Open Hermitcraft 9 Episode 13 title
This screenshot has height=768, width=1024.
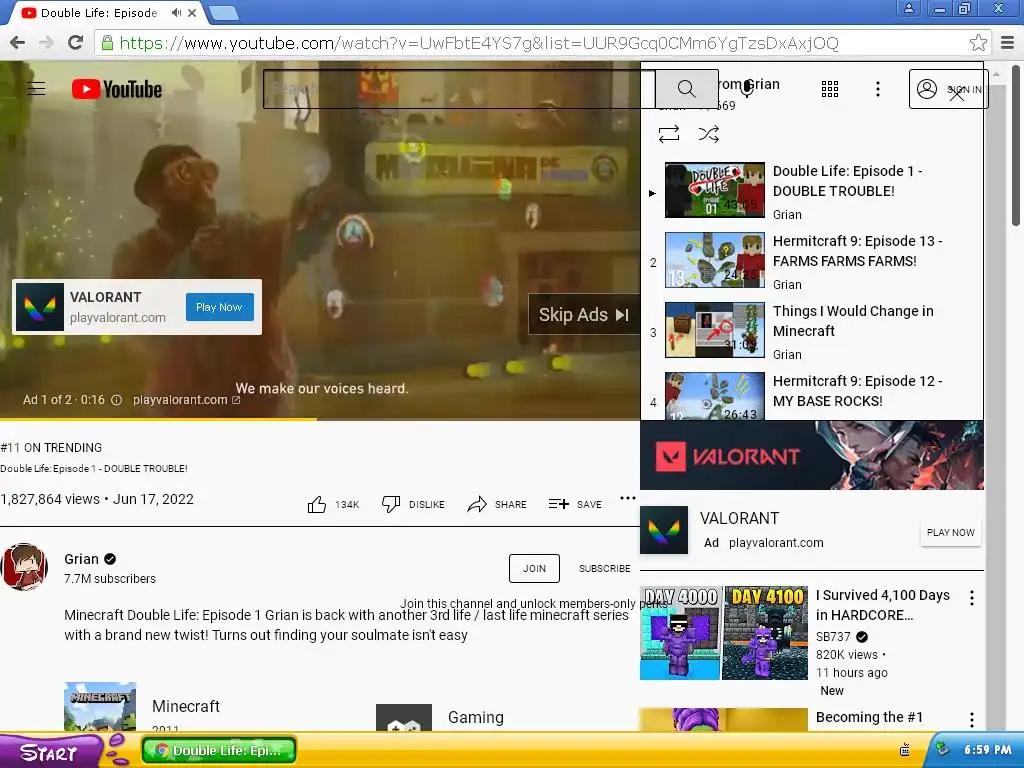tap(857, 251)
